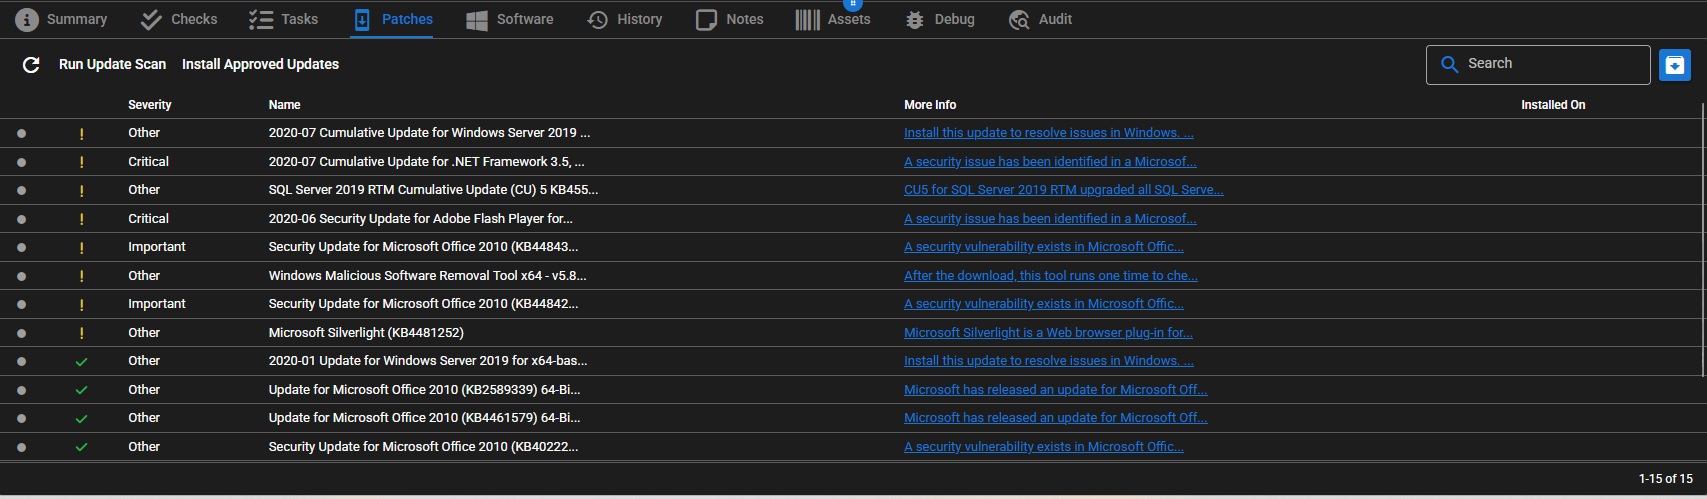
Task: Open the Notes tab
Action: click(730, 19)
